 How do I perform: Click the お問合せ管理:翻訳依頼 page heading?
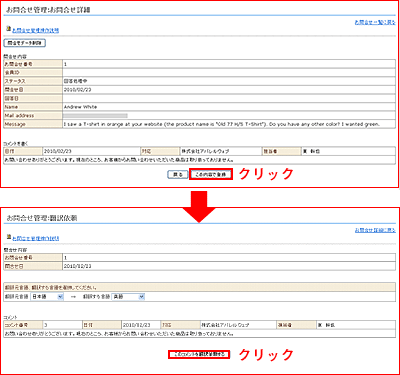(x=42, y=218)
